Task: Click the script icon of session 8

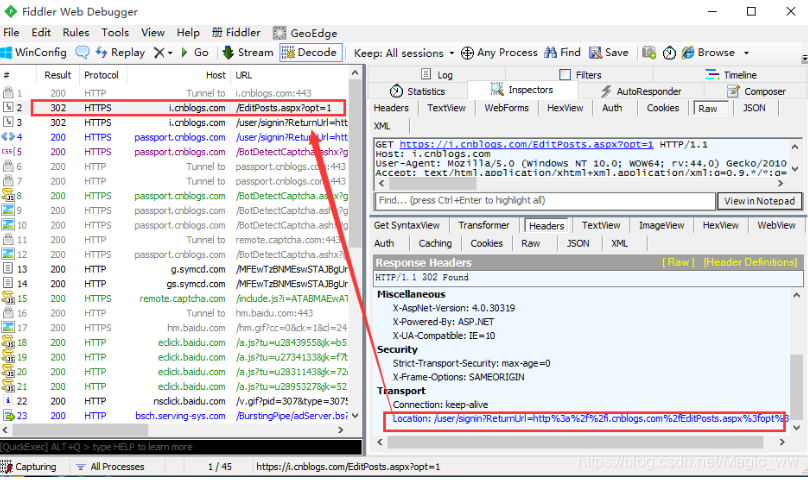Action: (8, 195)
